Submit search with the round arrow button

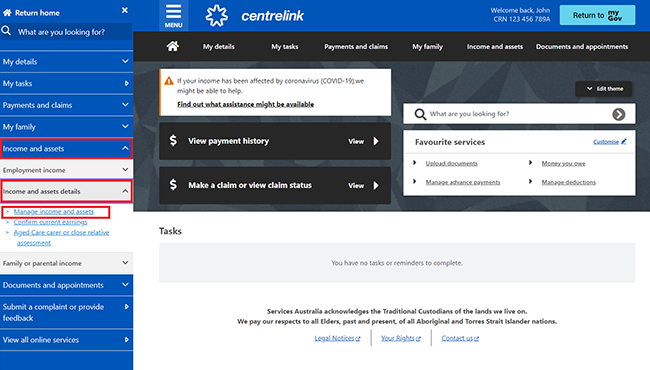click(x=618, y=114)
